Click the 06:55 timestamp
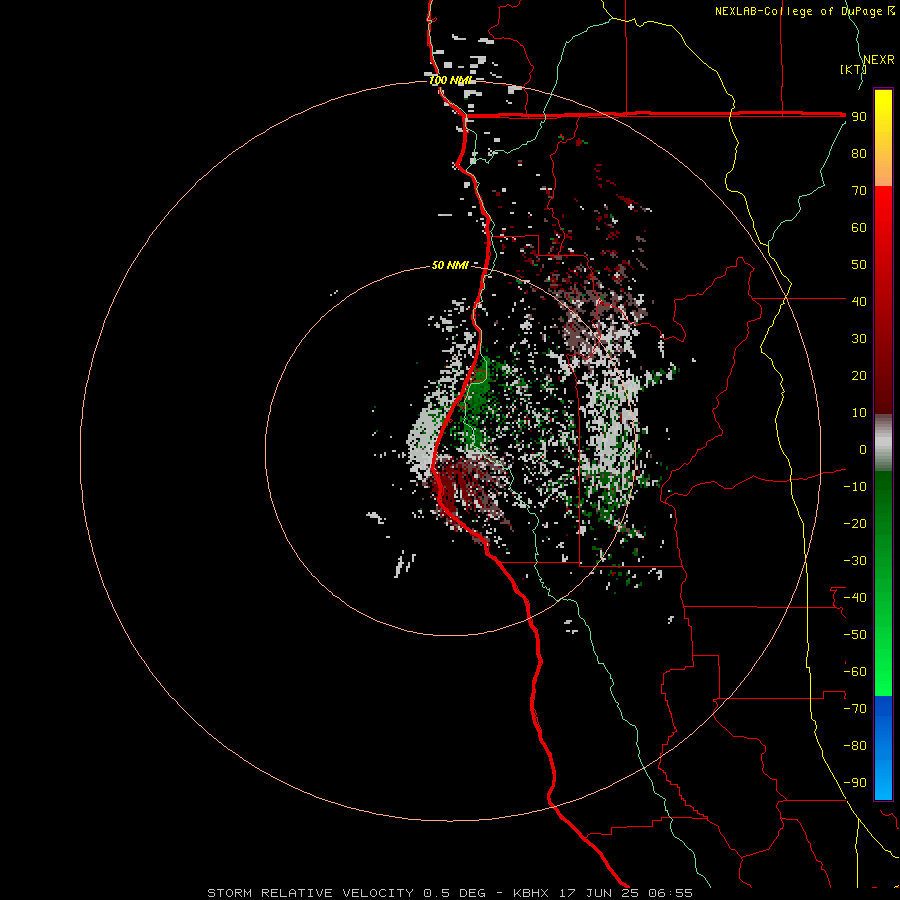Viewport: 900px width, 900px height. pyautogui.click(x=670, y=893)
